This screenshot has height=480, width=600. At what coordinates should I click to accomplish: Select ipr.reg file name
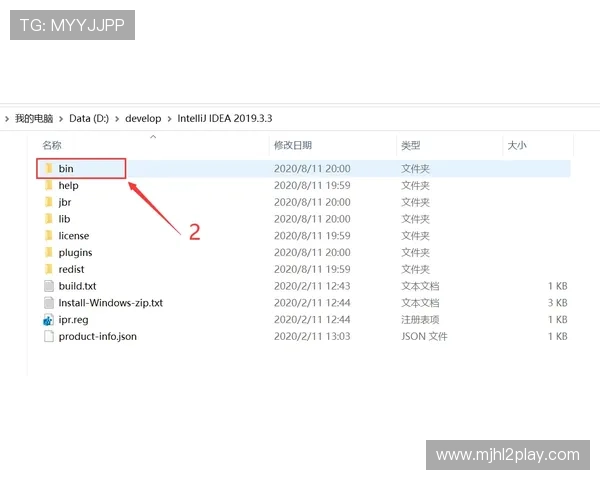(x=73, y=320)
